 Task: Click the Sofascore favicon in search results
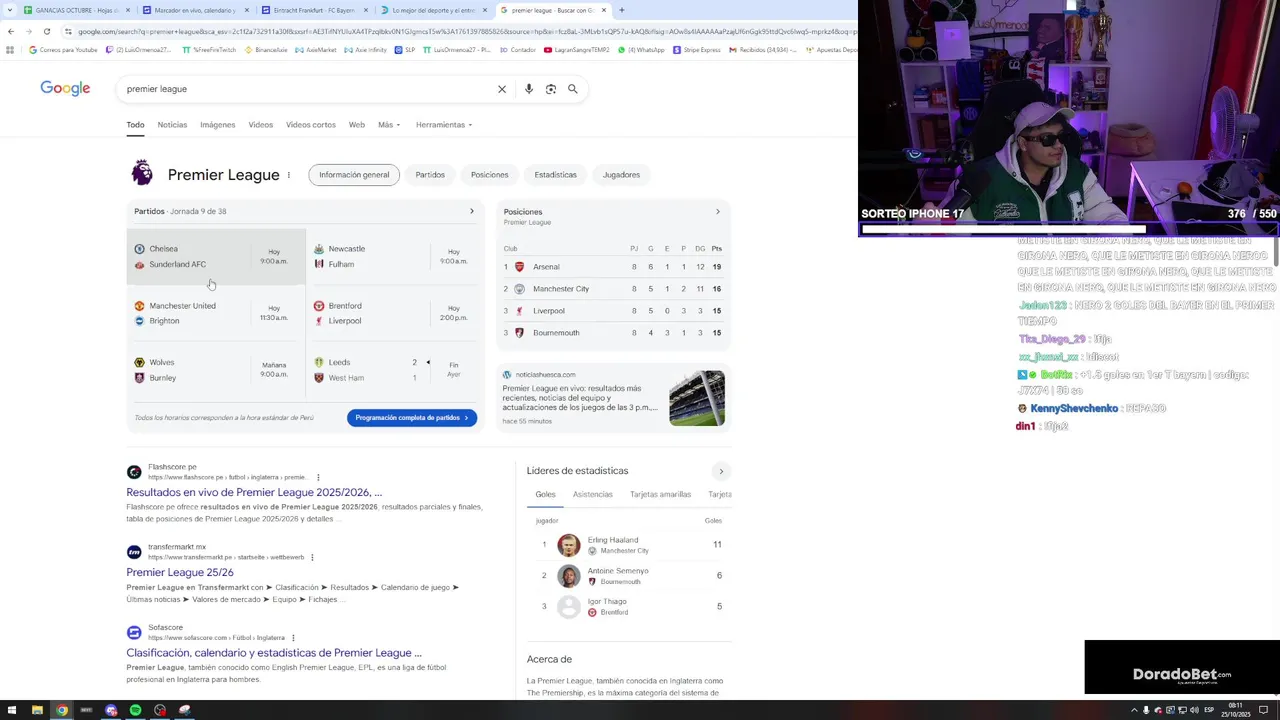tap(134, 632)
